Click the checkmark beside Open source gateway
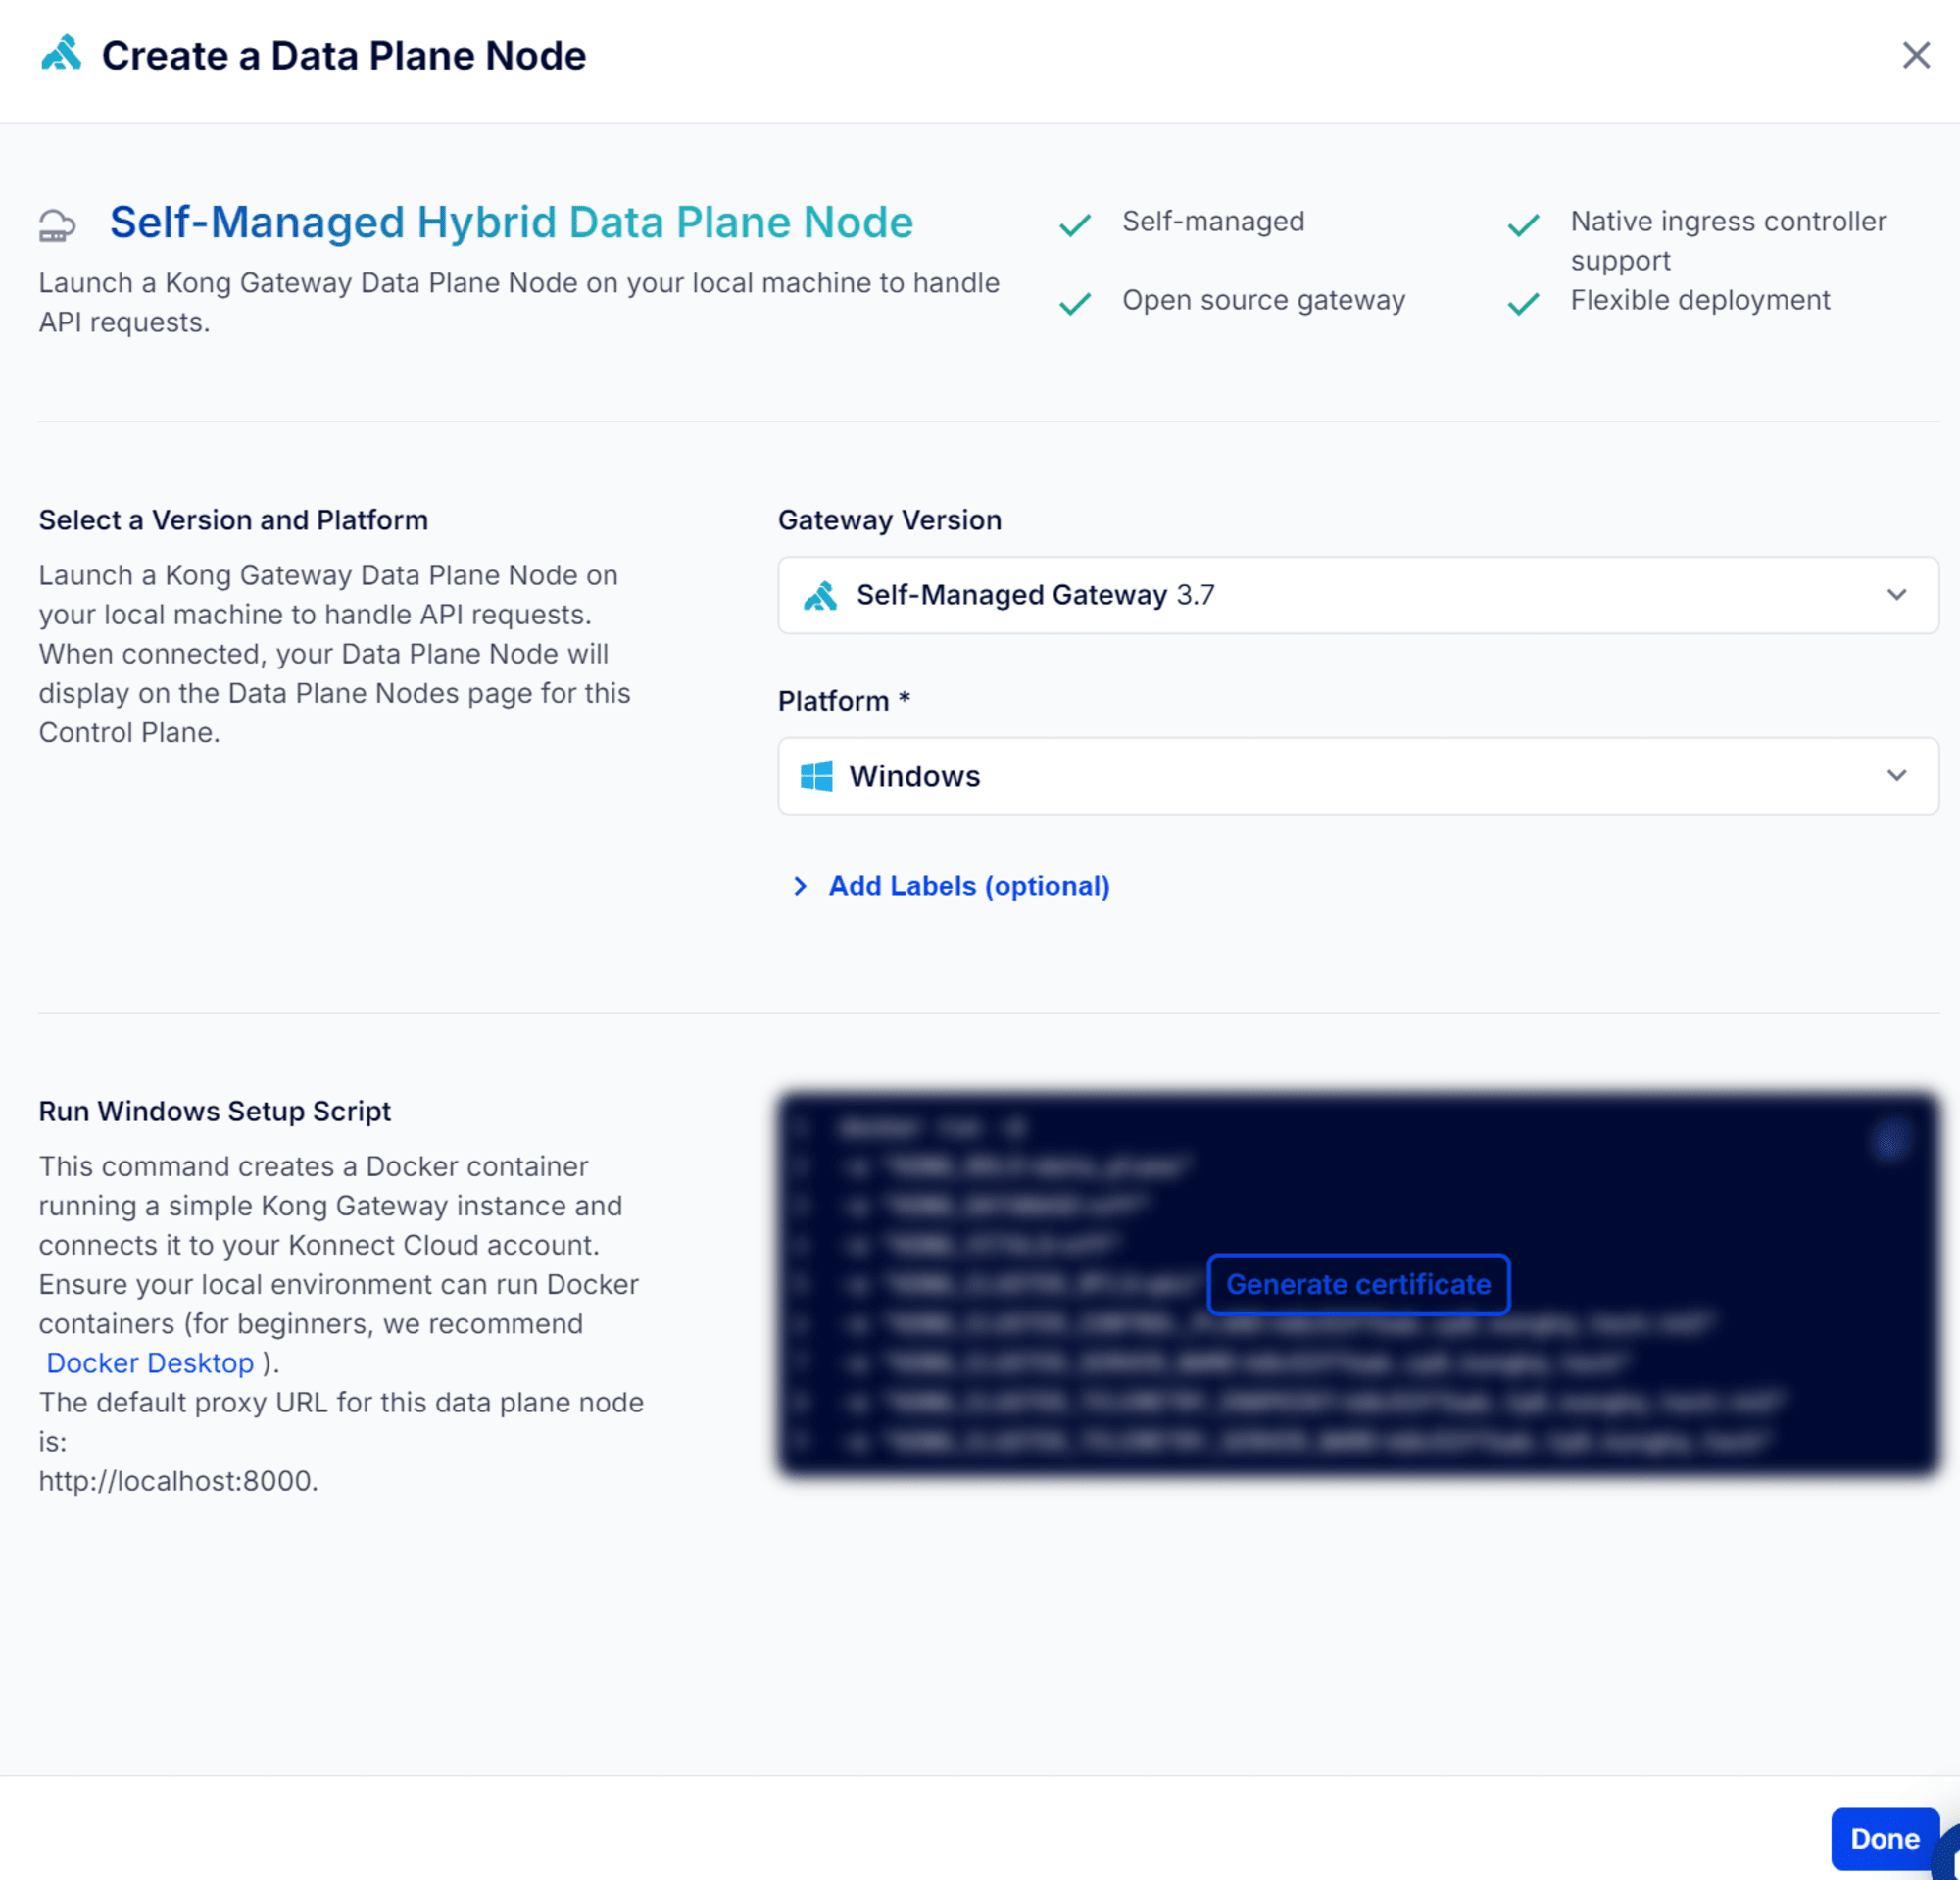1960x1880 pixels. tap(1074, 303)
